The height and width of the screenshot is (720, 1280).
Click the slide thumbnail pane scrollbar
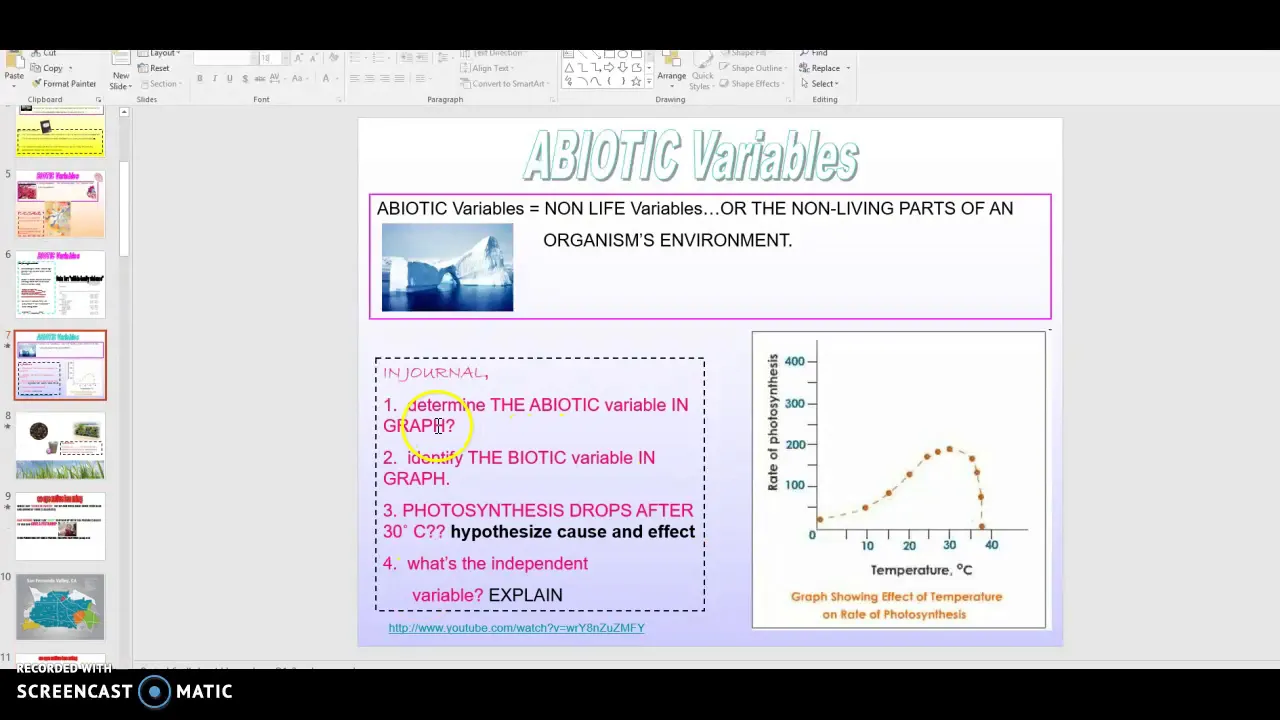click(x=124, y=210)
